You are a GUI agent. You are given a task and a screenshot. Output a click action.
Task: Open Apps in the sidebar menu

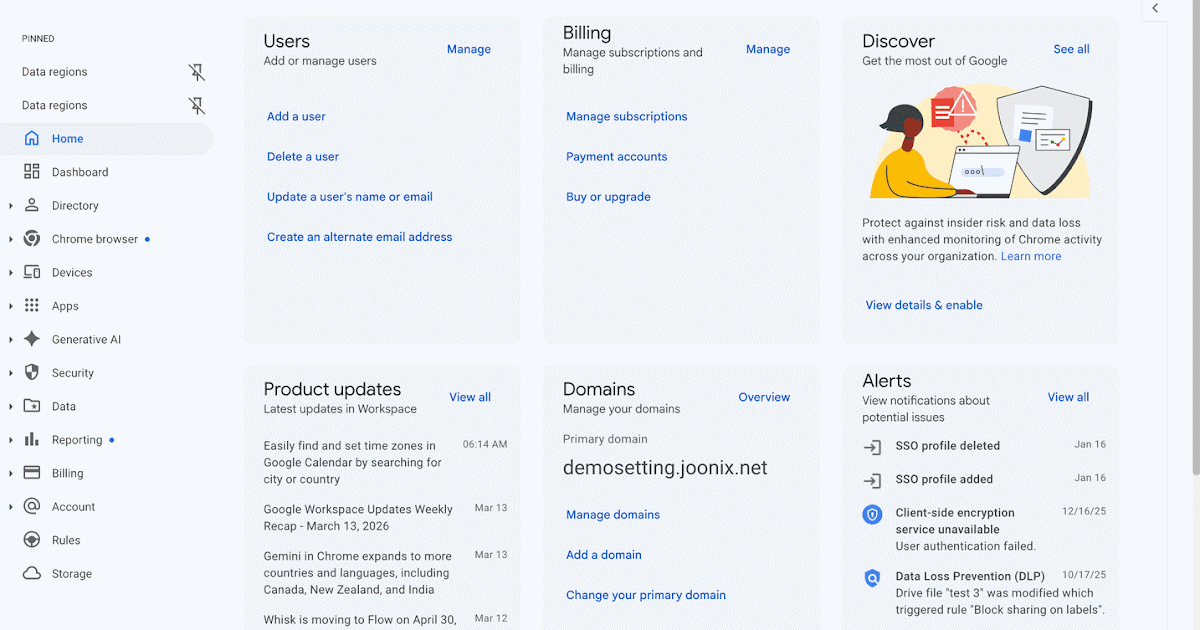65,306
